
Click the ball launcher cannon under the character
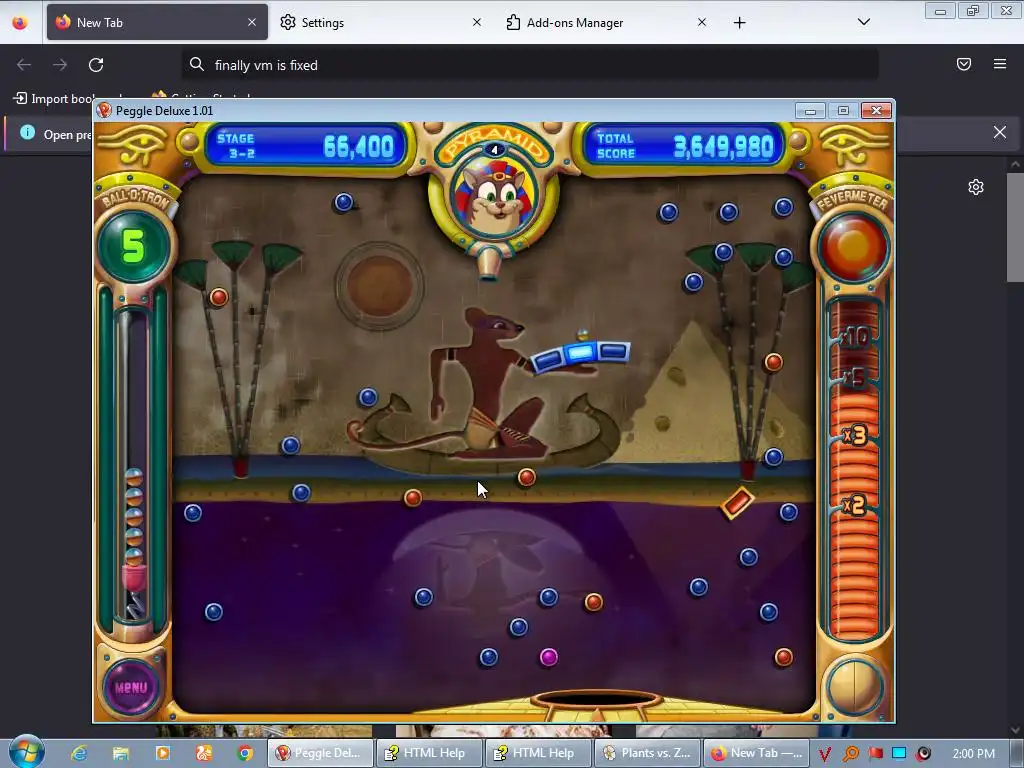489,264
